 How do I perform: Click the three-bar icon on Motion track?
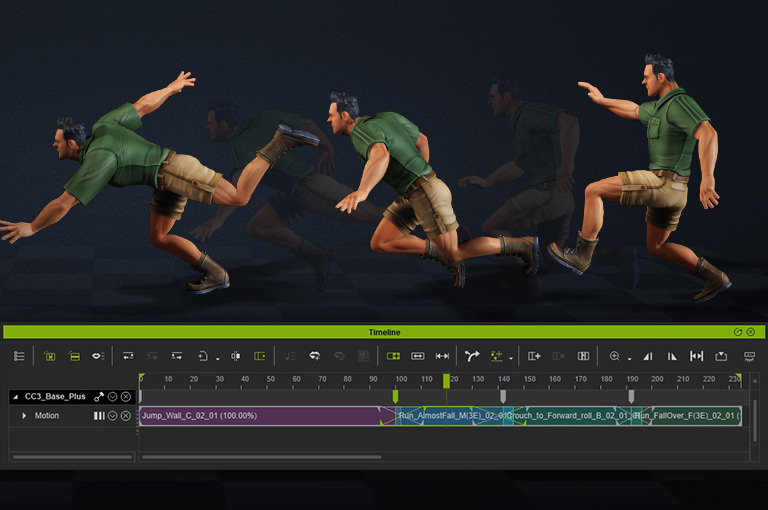point(99,416)
